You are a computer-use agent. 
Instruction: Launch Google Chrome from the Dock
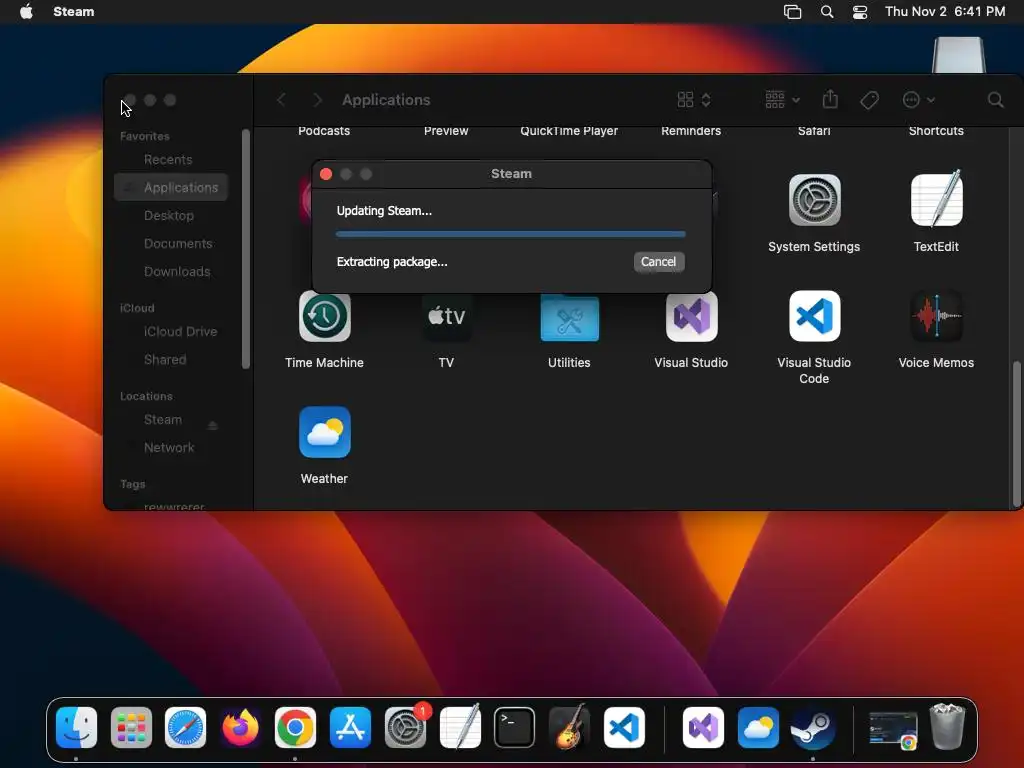pos(295,728)
